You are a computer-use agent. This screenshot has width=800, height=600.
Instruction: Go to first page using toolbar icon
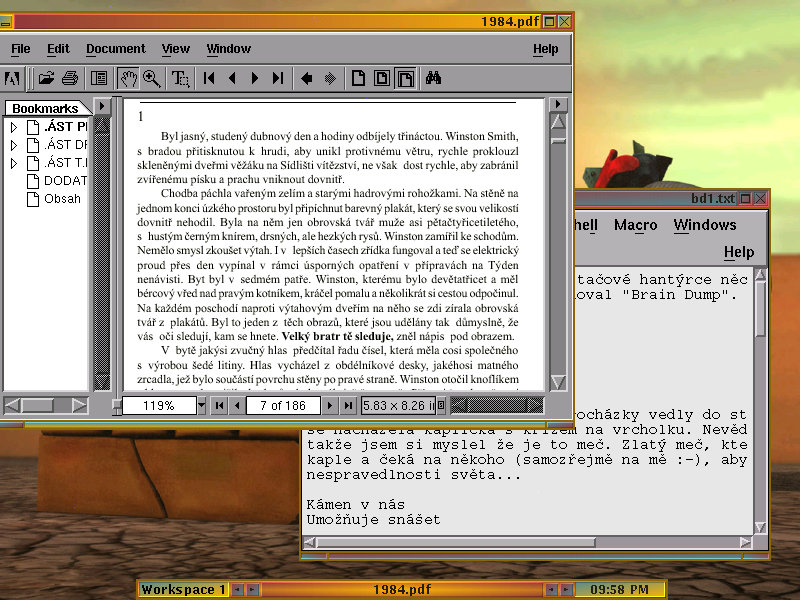tap(209, 78)
